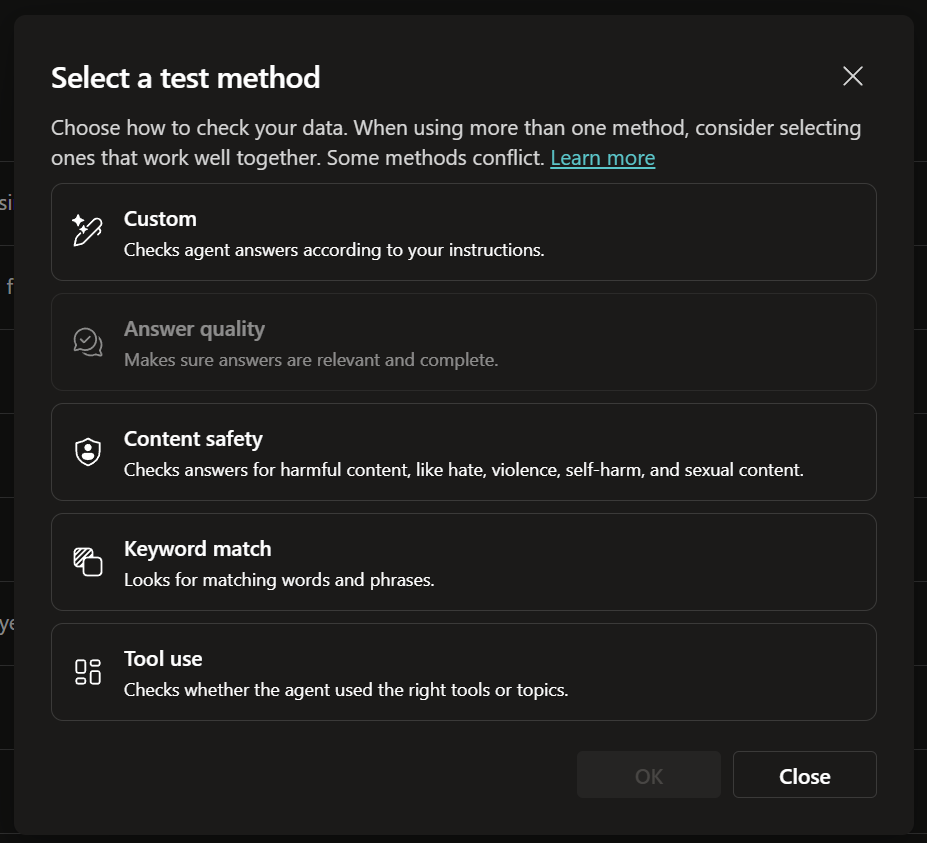Click the sparkle pen icon for Custom
The height and width of the screenshot is (843, 927).
tap(87, 230)
